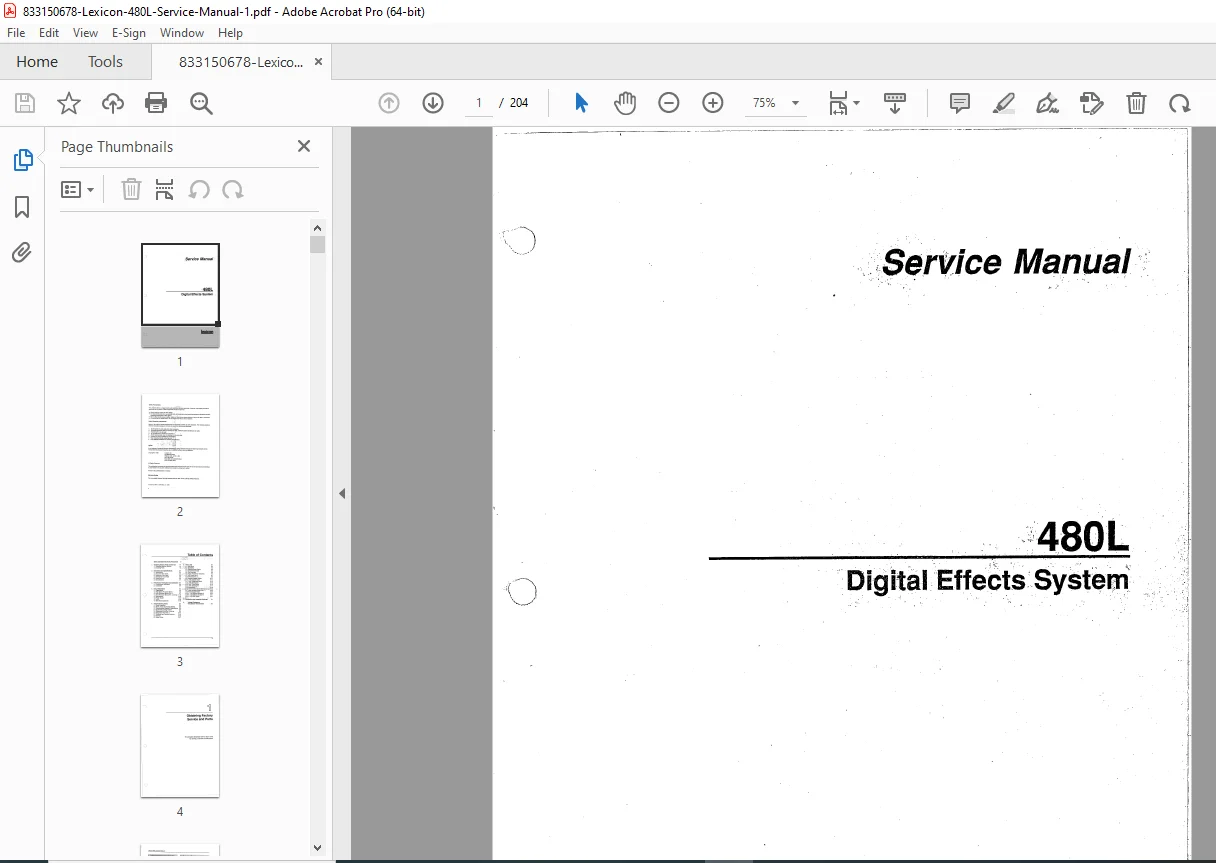The height and width of the screenshot is (863, 1216).
Task: Delete page with trash toolbar icon
Action: pyautogui.click(x=1136, y=103)
